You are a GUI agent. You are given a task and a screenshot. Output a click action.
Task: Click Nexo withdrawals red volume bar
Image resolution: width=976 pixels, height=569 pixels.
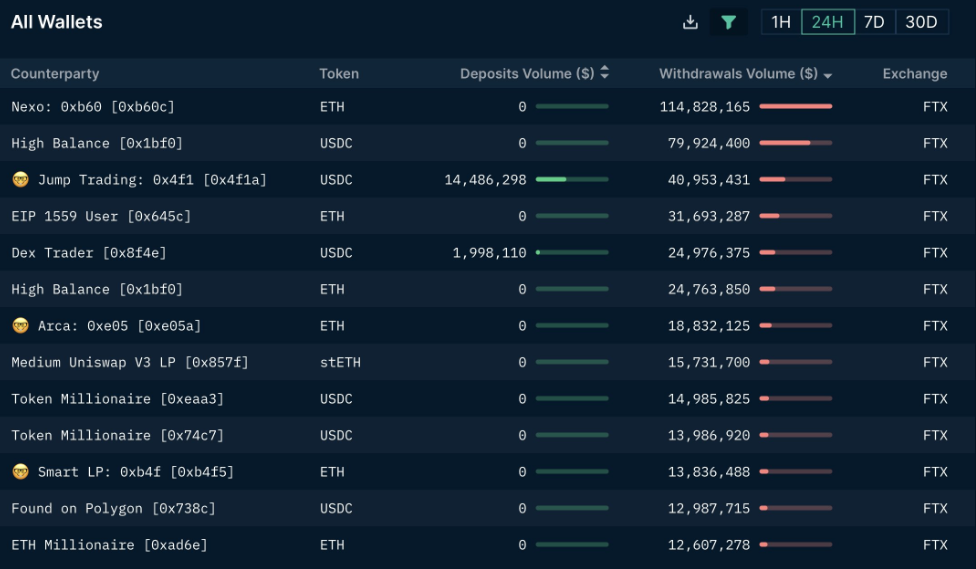(795, 106)
